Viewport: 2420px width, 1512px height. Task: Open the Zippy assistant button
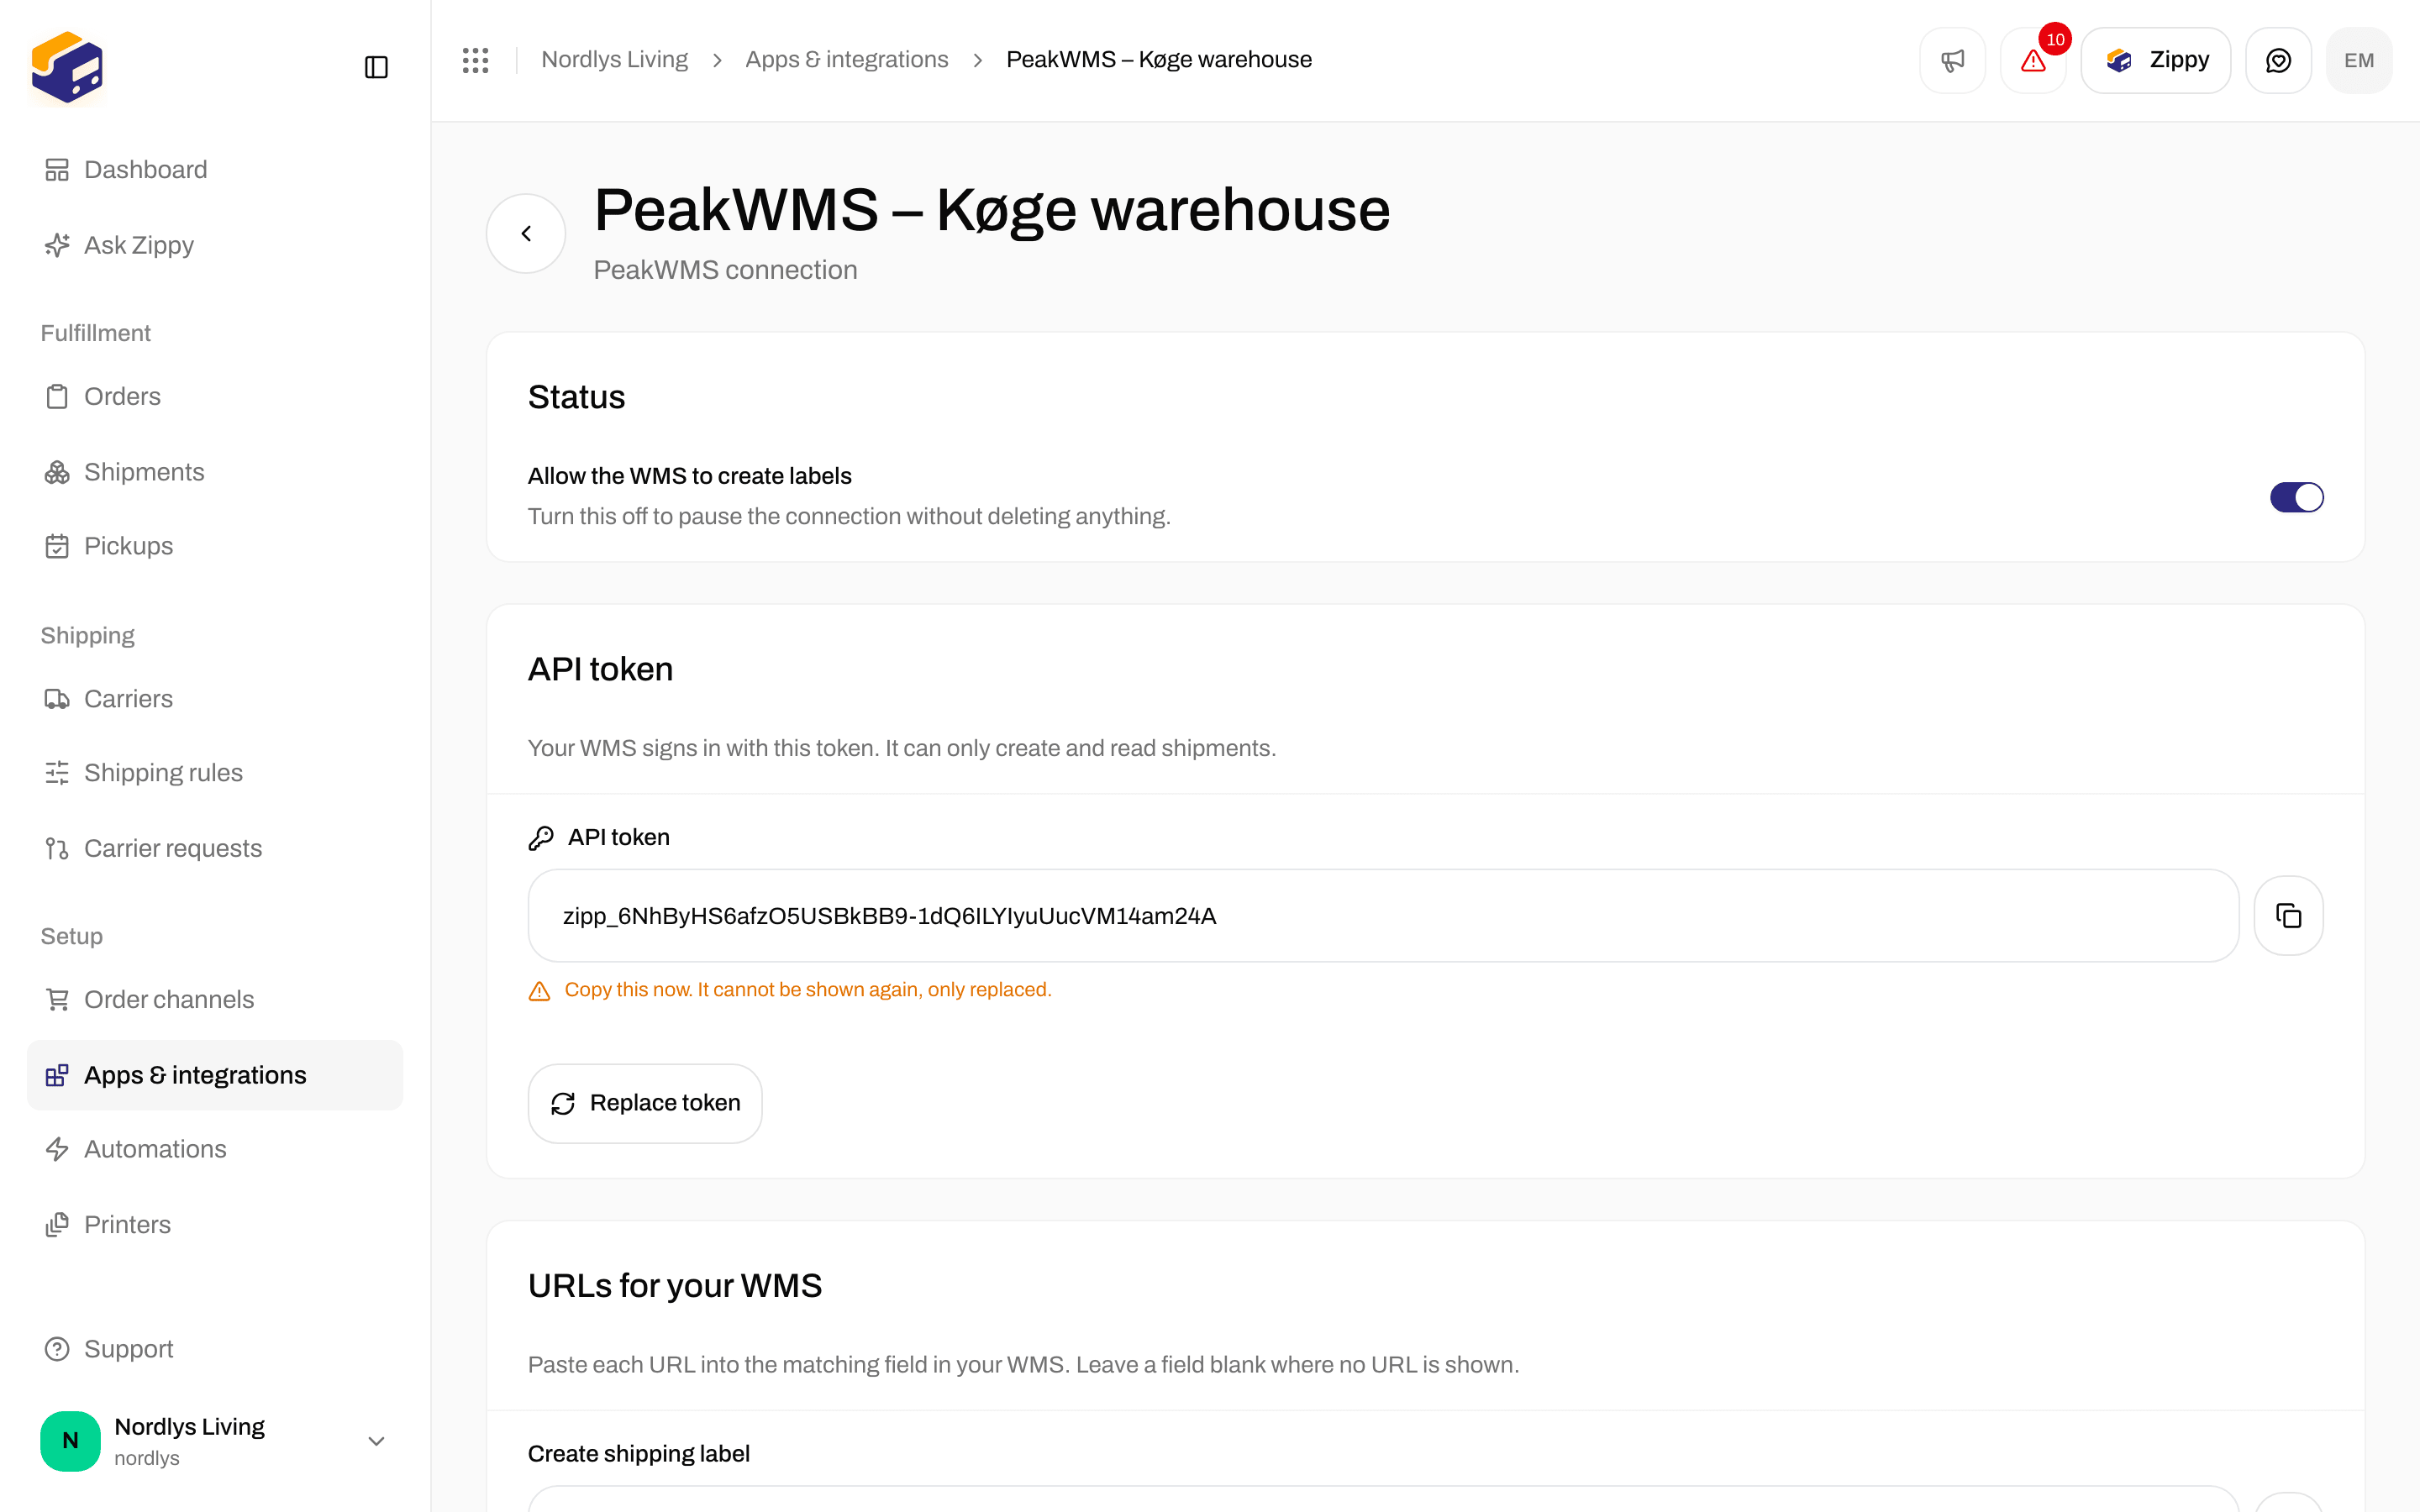point(2155,60)
